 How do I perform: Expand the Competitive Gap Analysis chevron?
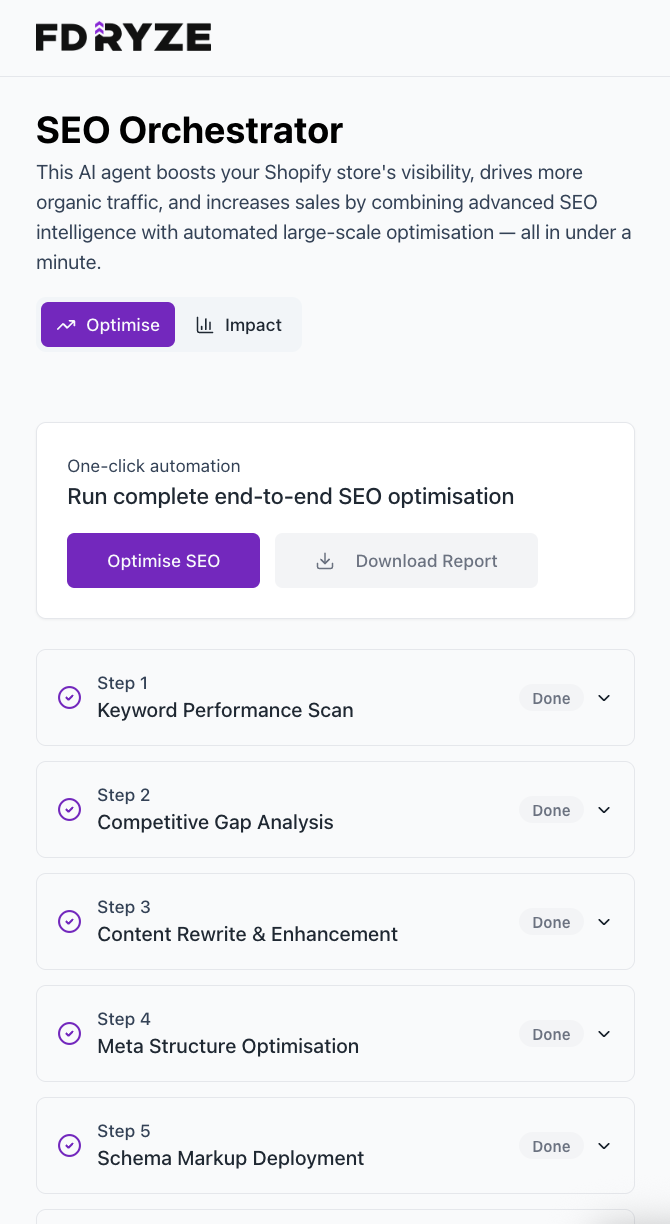604,810
